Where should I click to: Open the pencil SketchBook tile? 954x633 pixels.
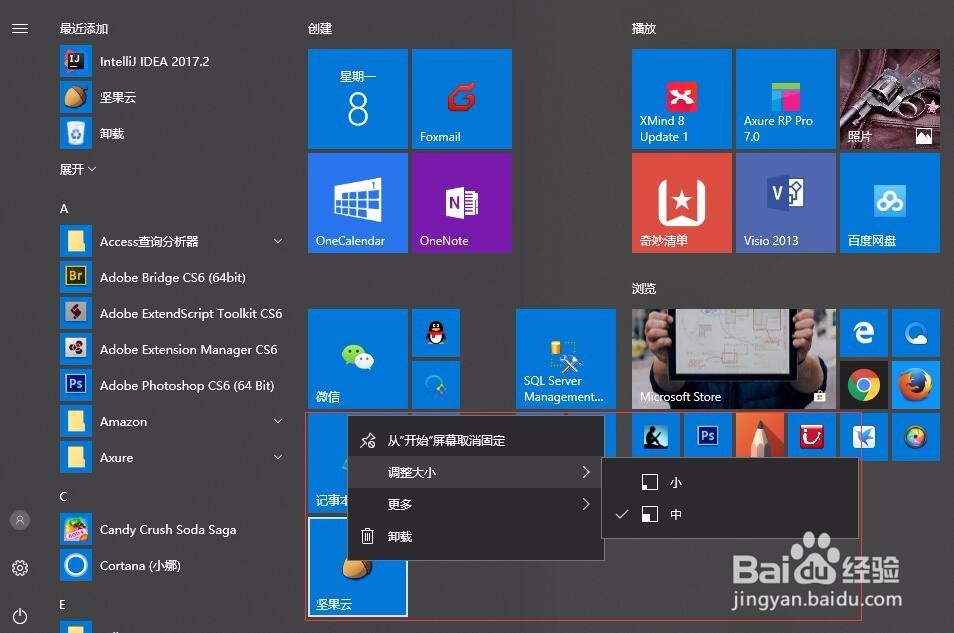[x=760, y=435]
